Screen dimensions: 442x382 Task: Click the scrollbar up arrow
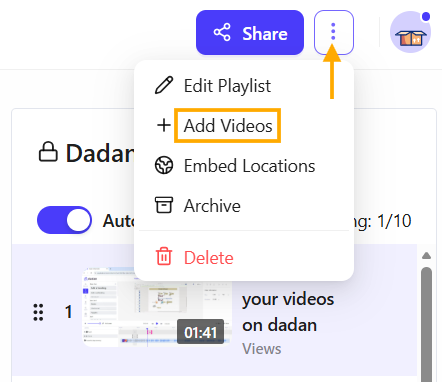point(426,256)
